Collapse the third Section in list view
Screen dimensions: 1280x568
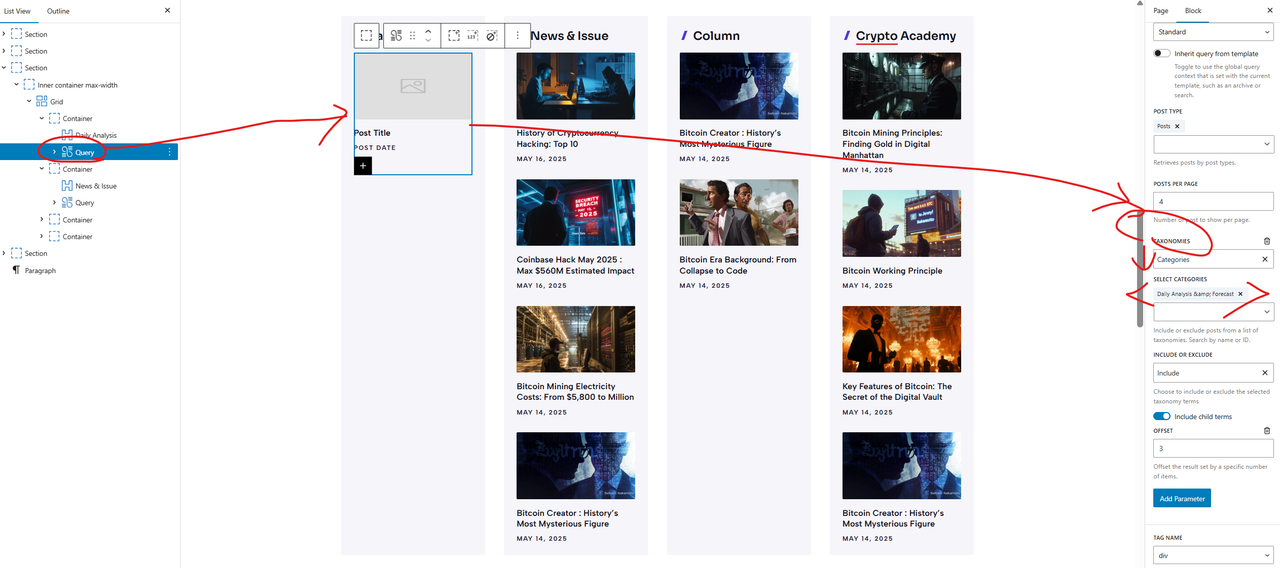tap(5, 68)
